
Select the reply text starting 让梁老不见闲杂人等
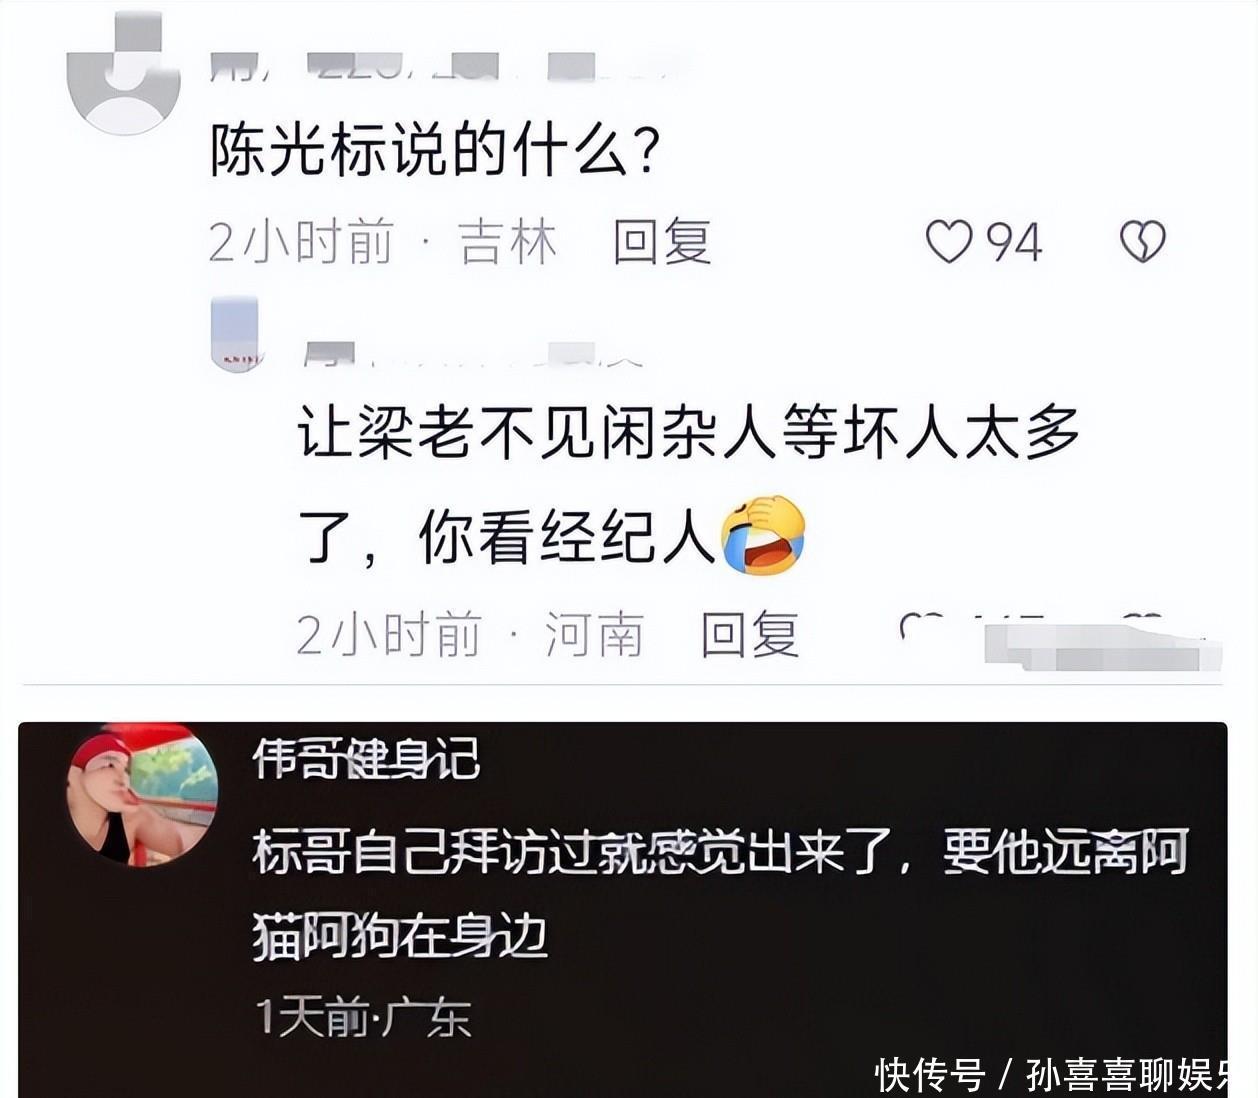coord(689,485)
